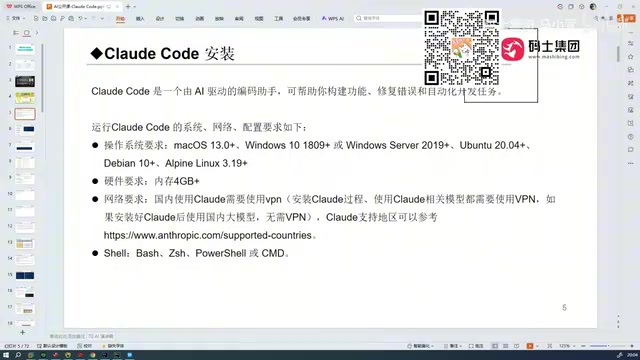Switch to the 插入 Insert ribbon tab
This screenshot has height=360, width=640.
140,18
